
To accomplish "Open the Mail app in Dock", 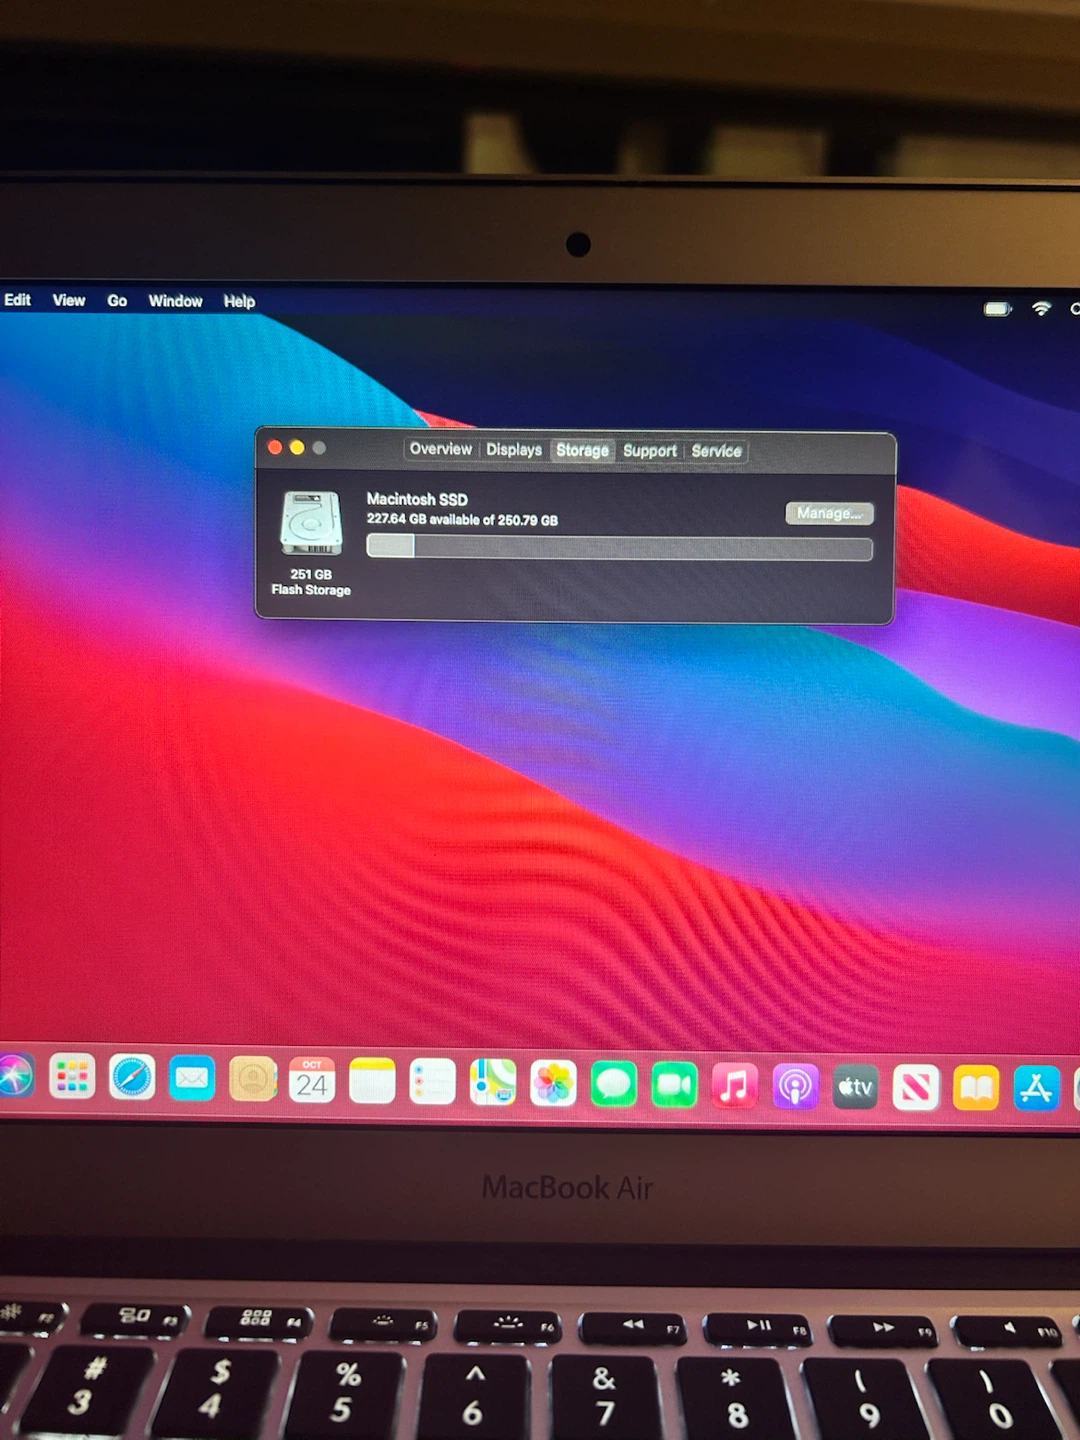I will click(192, 1079).
